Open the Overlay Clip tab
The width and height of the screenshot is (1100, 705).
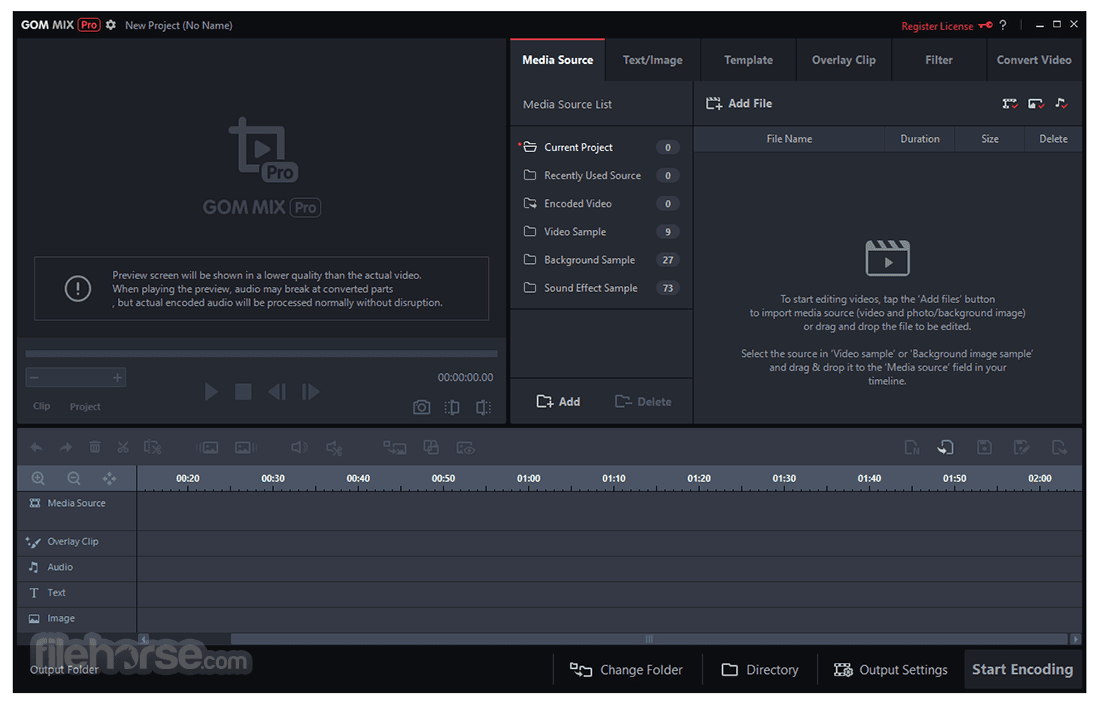[x=844, y=60]
